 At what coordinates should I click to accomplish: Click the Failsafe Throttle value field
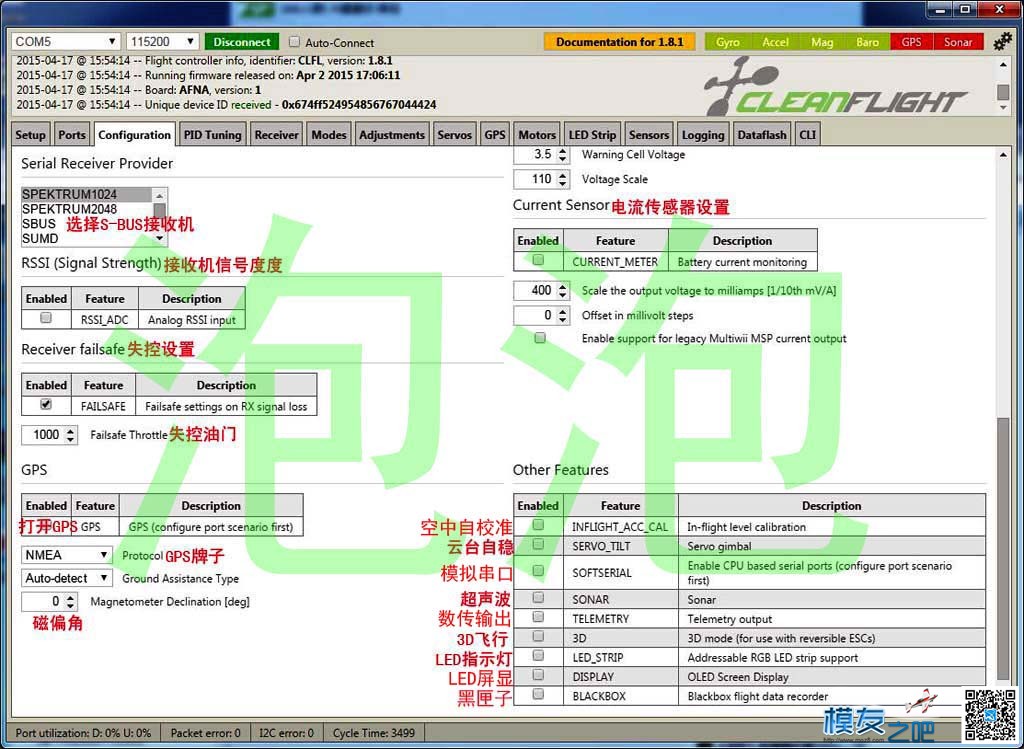coord(50,435)
